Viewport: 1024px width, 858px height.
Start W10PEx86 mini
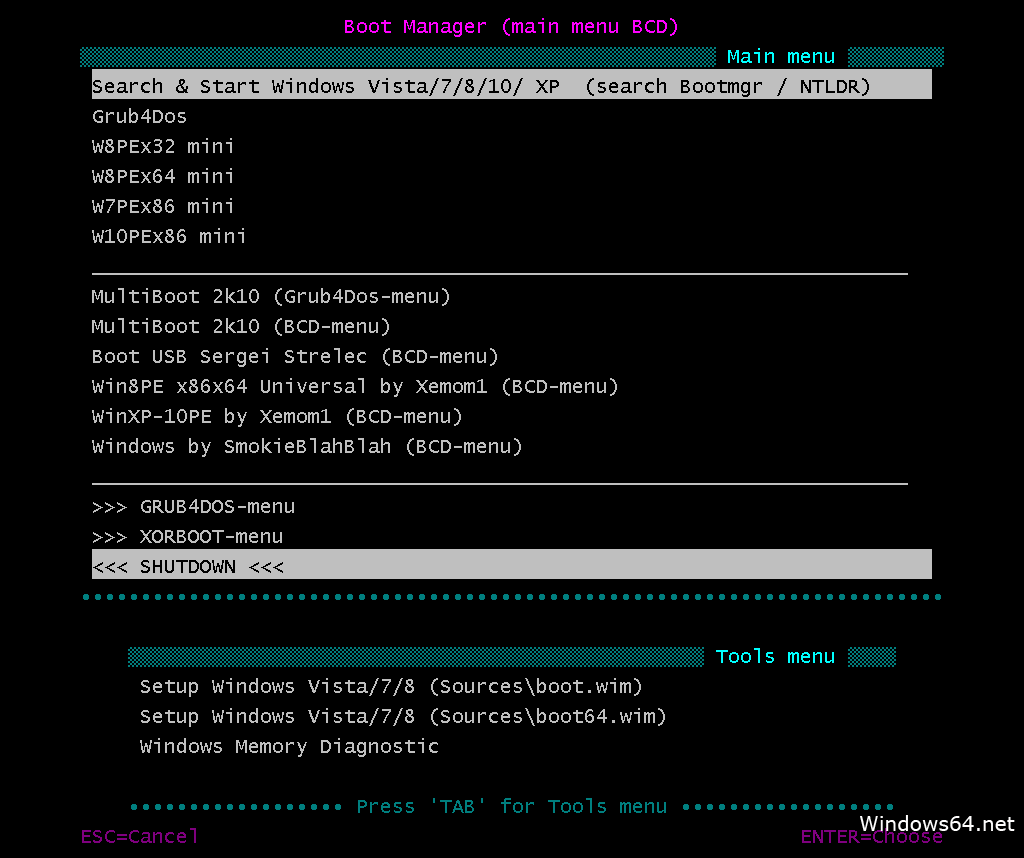click(x=168, y=236)
